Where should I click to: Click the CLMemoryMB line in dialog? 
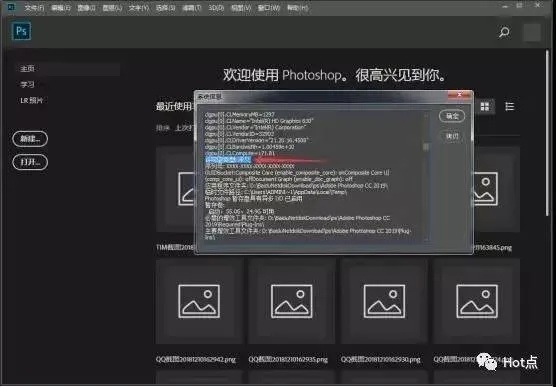(240, 115)
